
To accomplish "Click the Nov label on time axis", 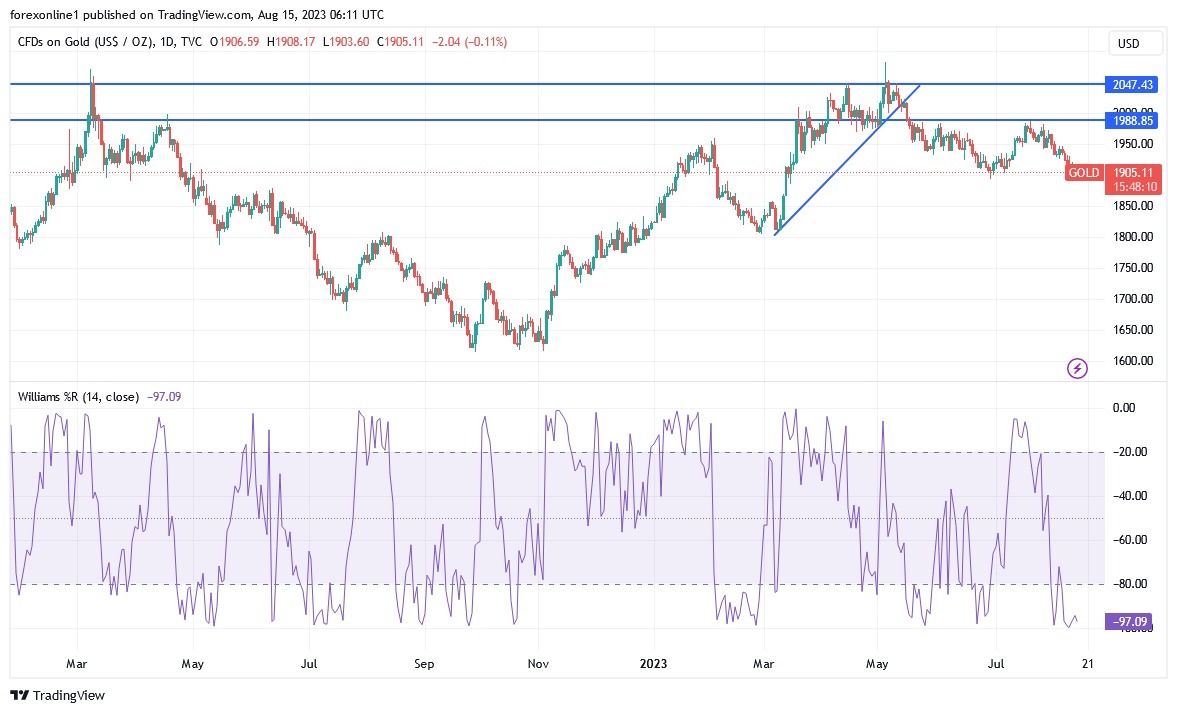I will tap(538, 663).
